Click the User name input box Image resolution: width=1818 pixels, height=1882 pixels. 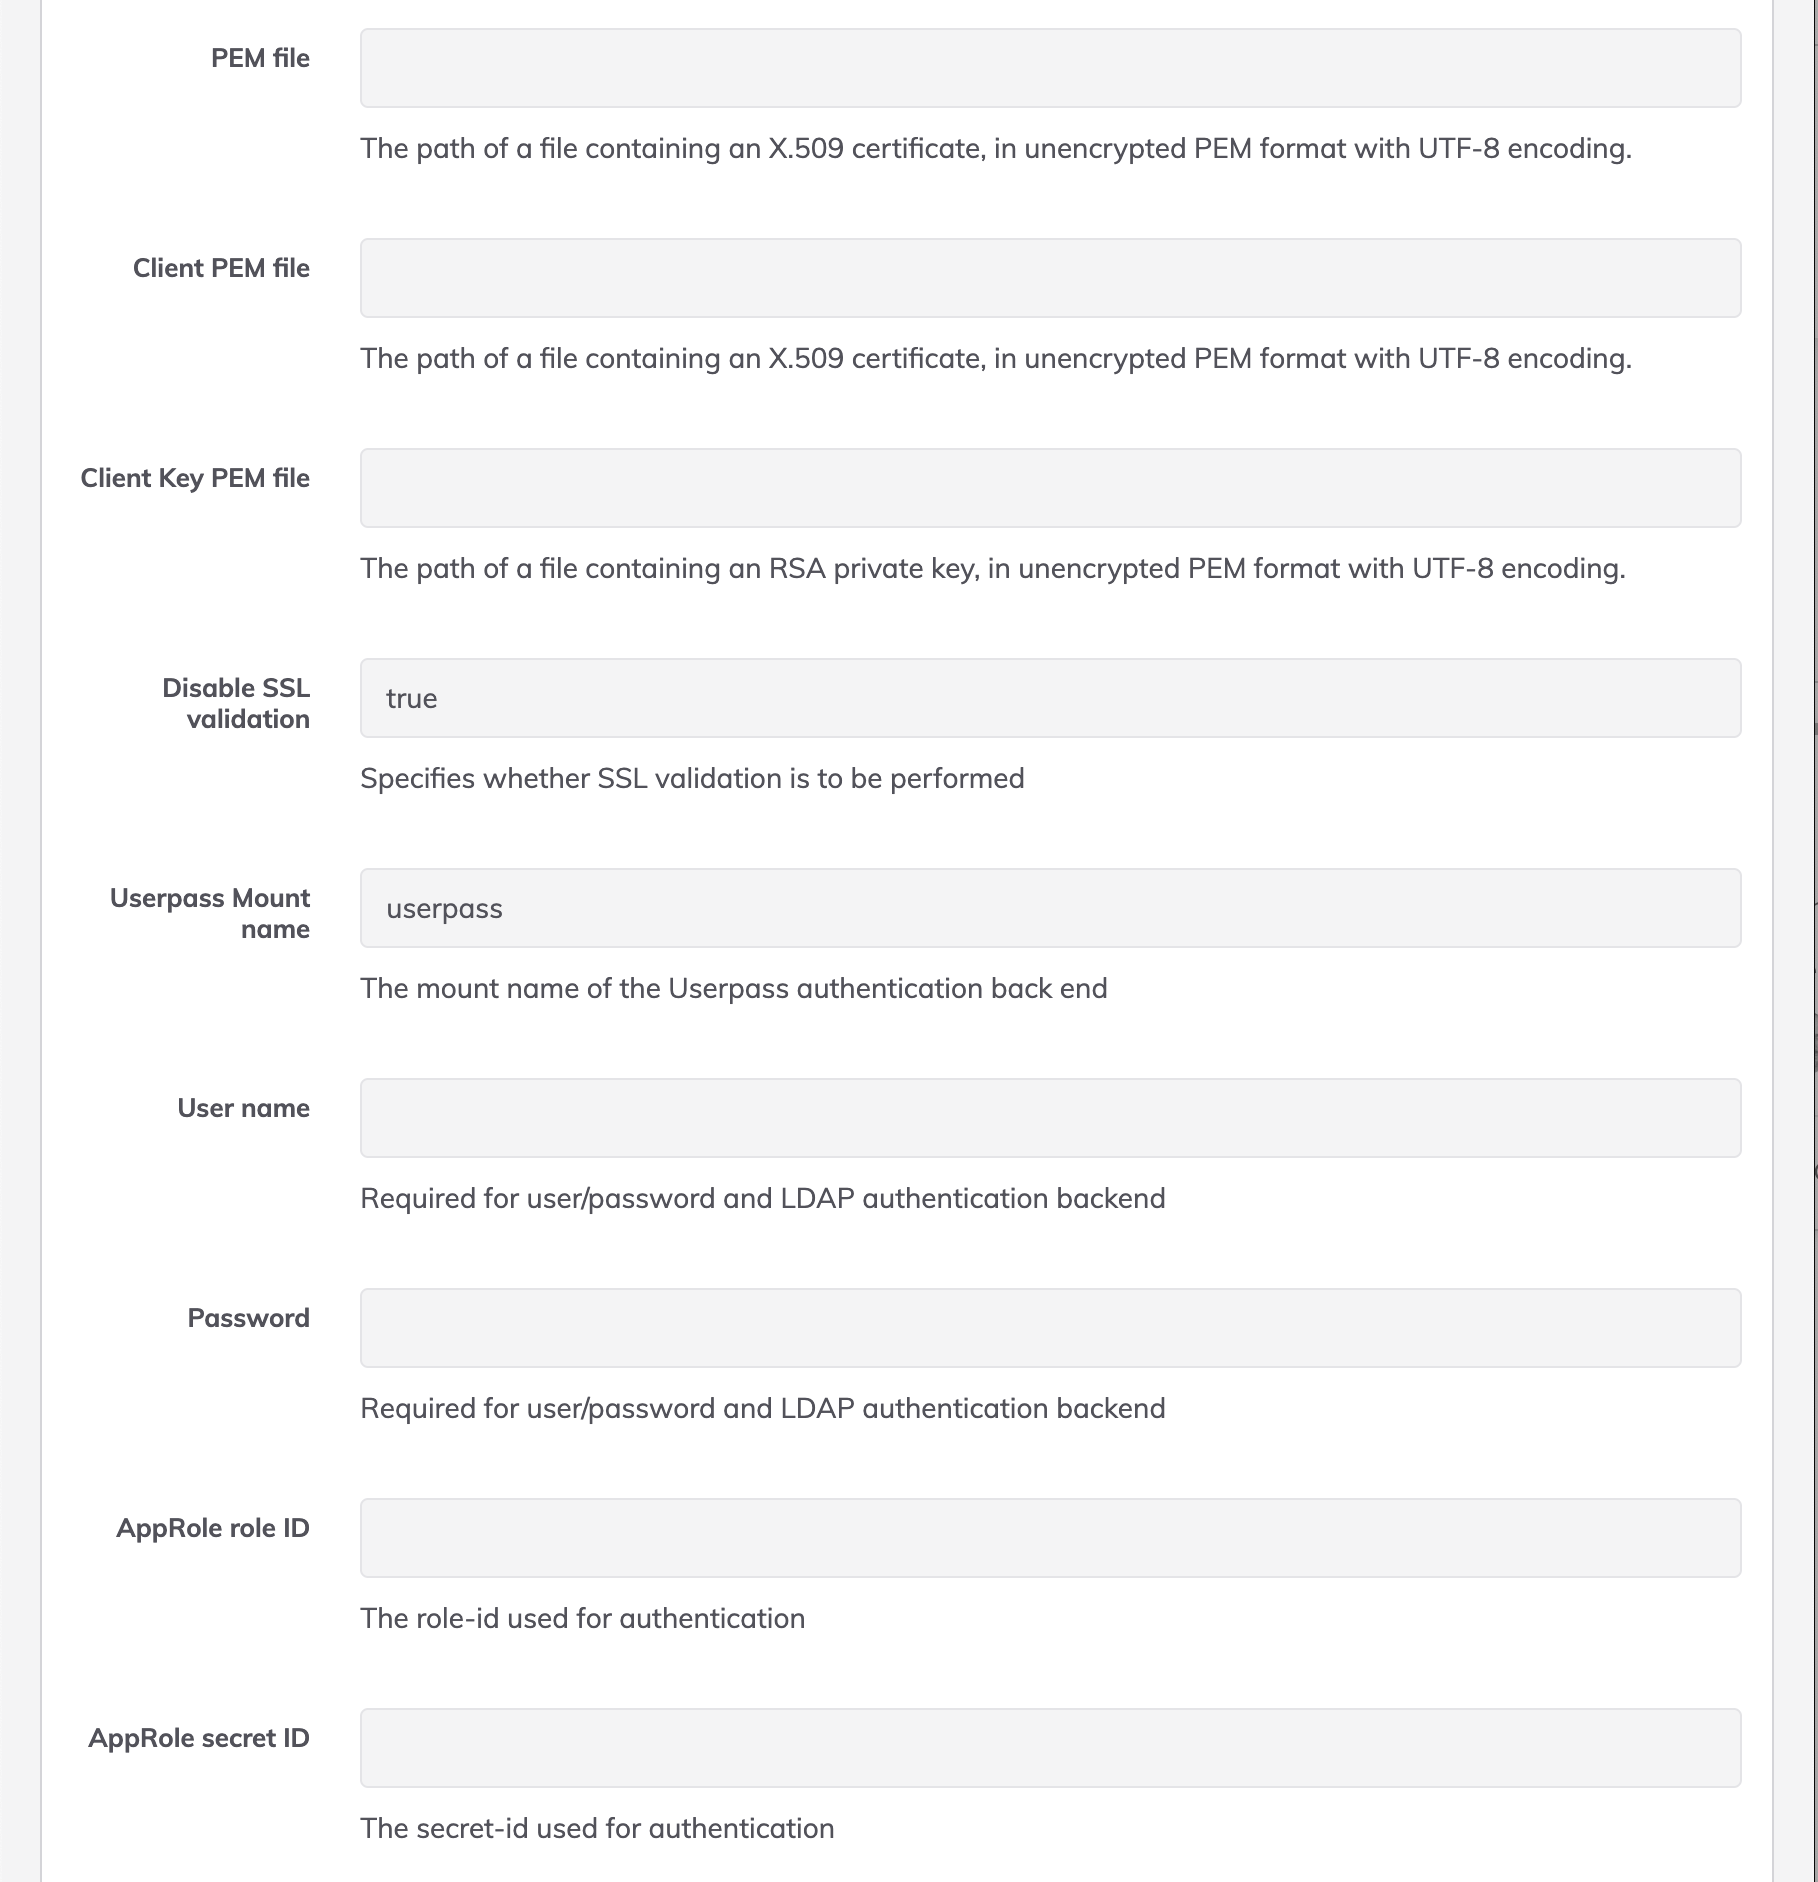[x=1050, y=1118]
